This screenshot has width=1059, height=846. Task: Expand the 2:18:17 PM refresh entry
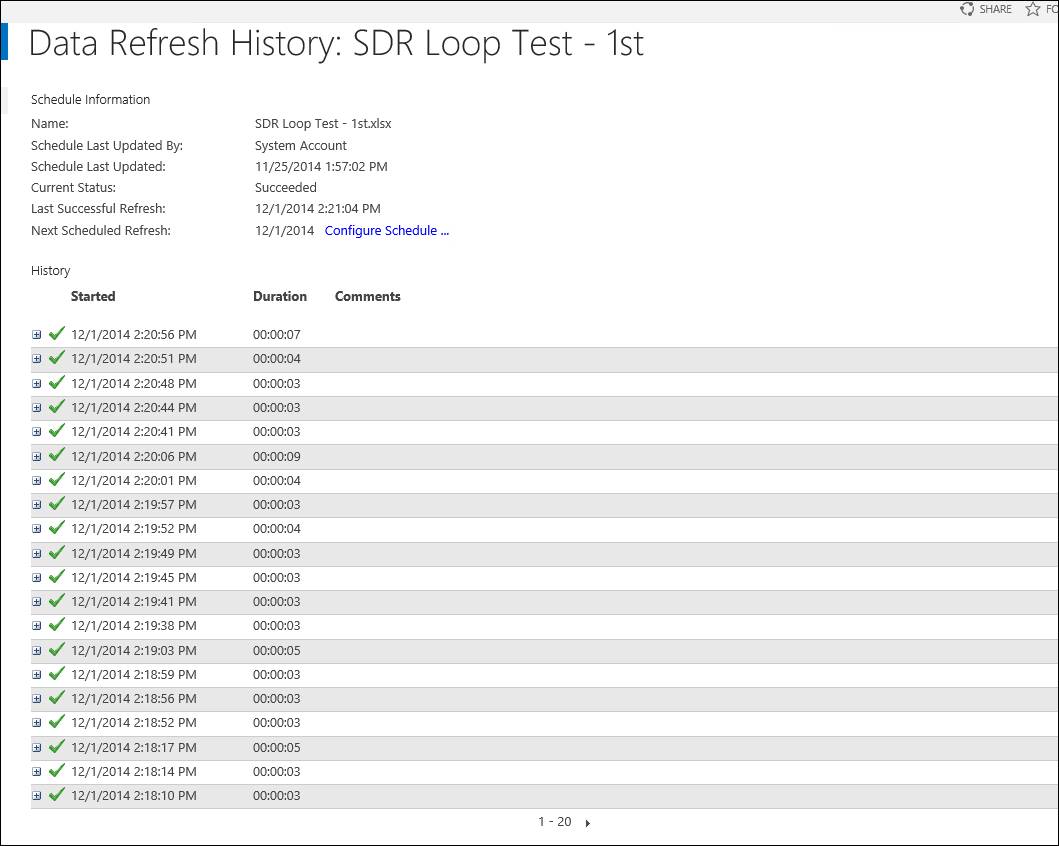36,747
